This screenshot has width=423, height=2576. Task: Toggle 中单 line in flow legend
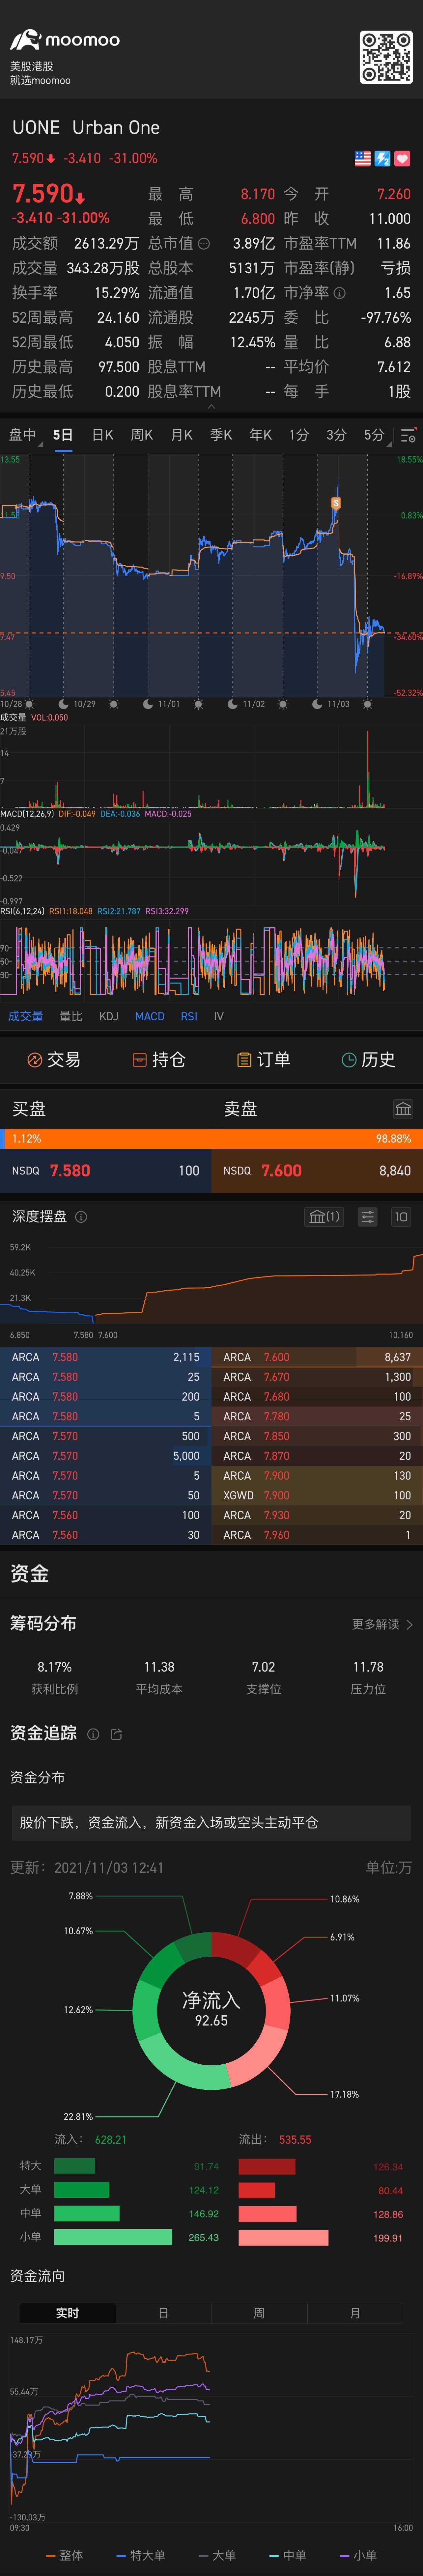point(288,2555)
